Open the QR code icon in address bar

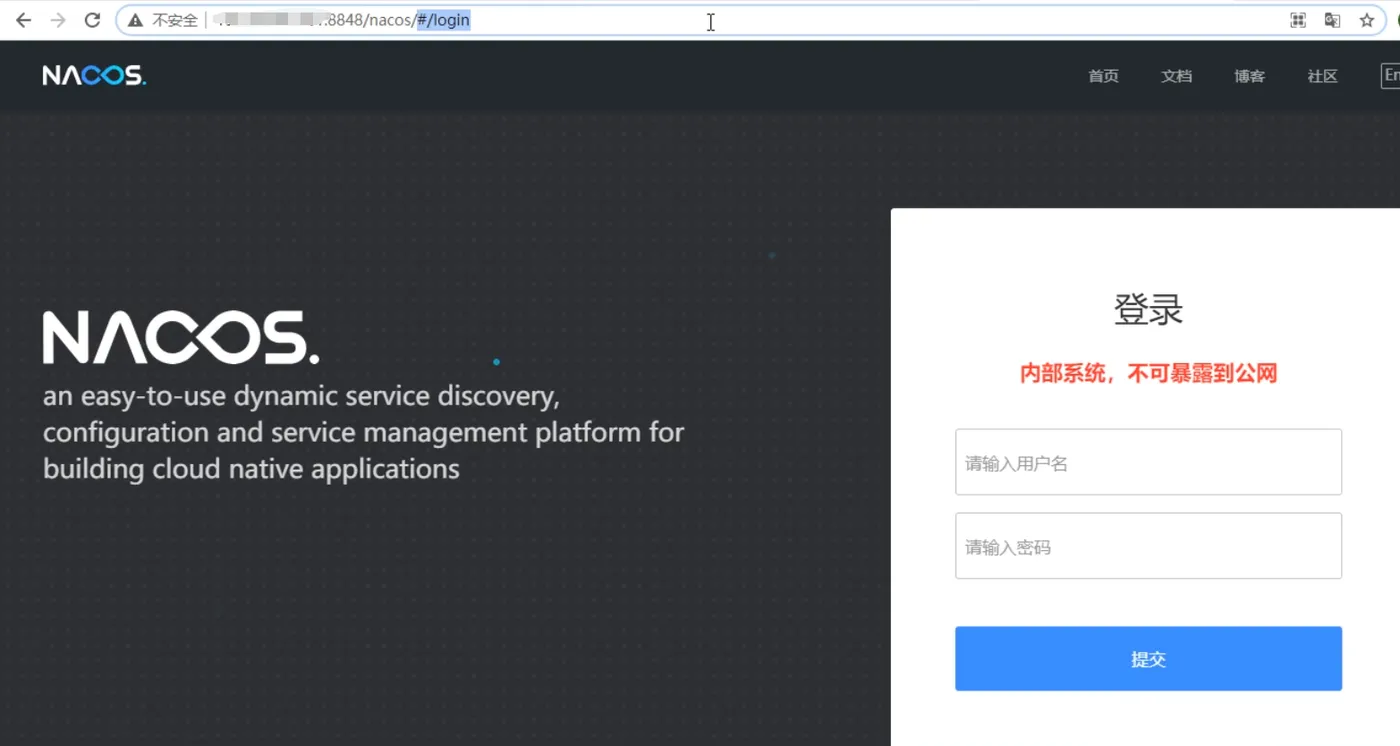(1298, 20)
